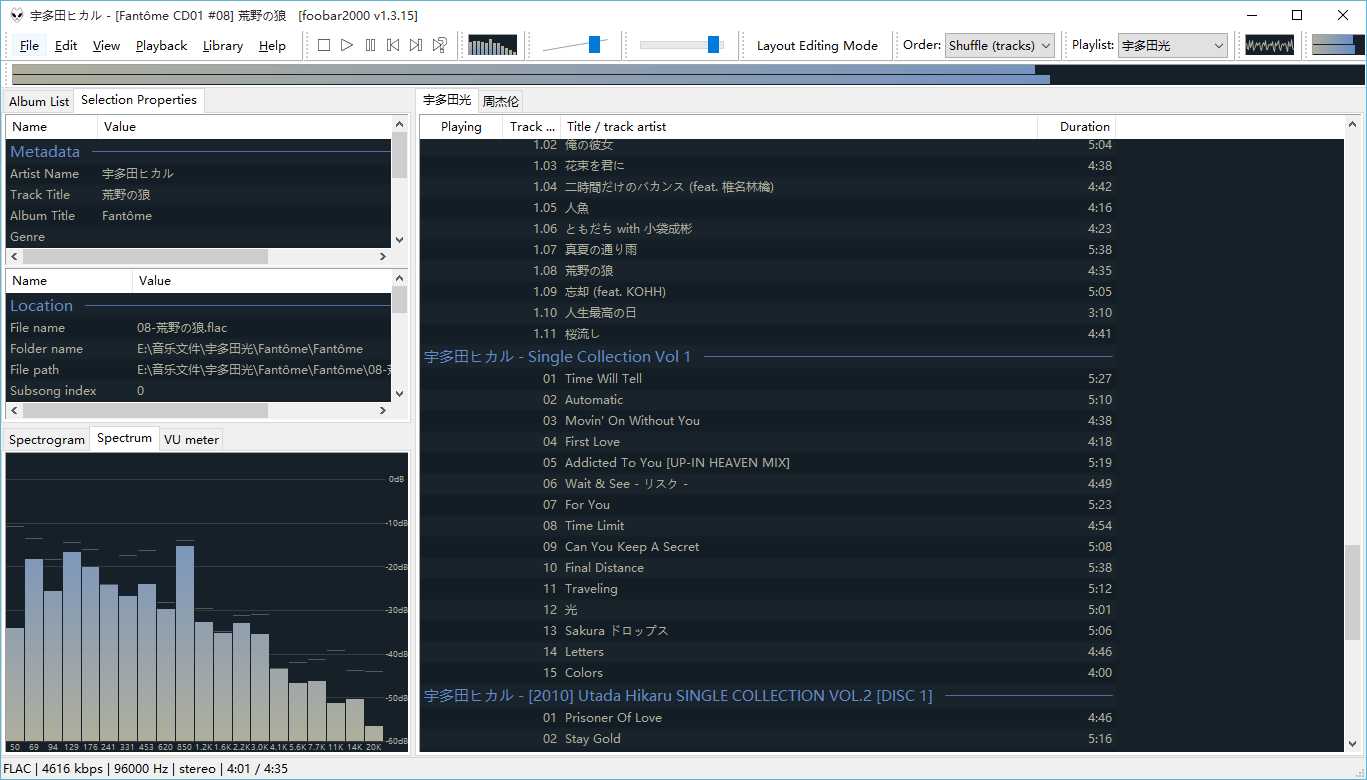Click playlist scrollbar up arrow
This screenshot has height=780, width=1367.
click(x=1352, y=124)
